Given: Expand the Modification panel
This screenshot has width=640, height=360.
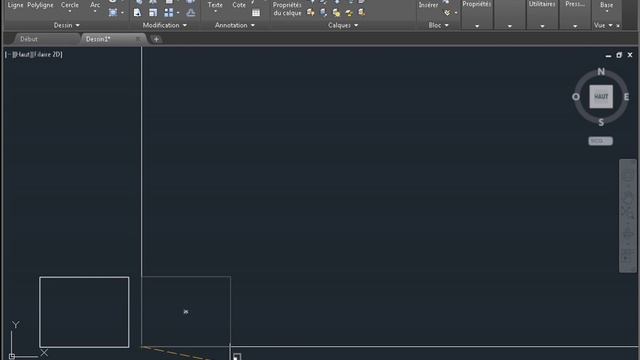Looking at the screenshot, I should tap(164, 25).
